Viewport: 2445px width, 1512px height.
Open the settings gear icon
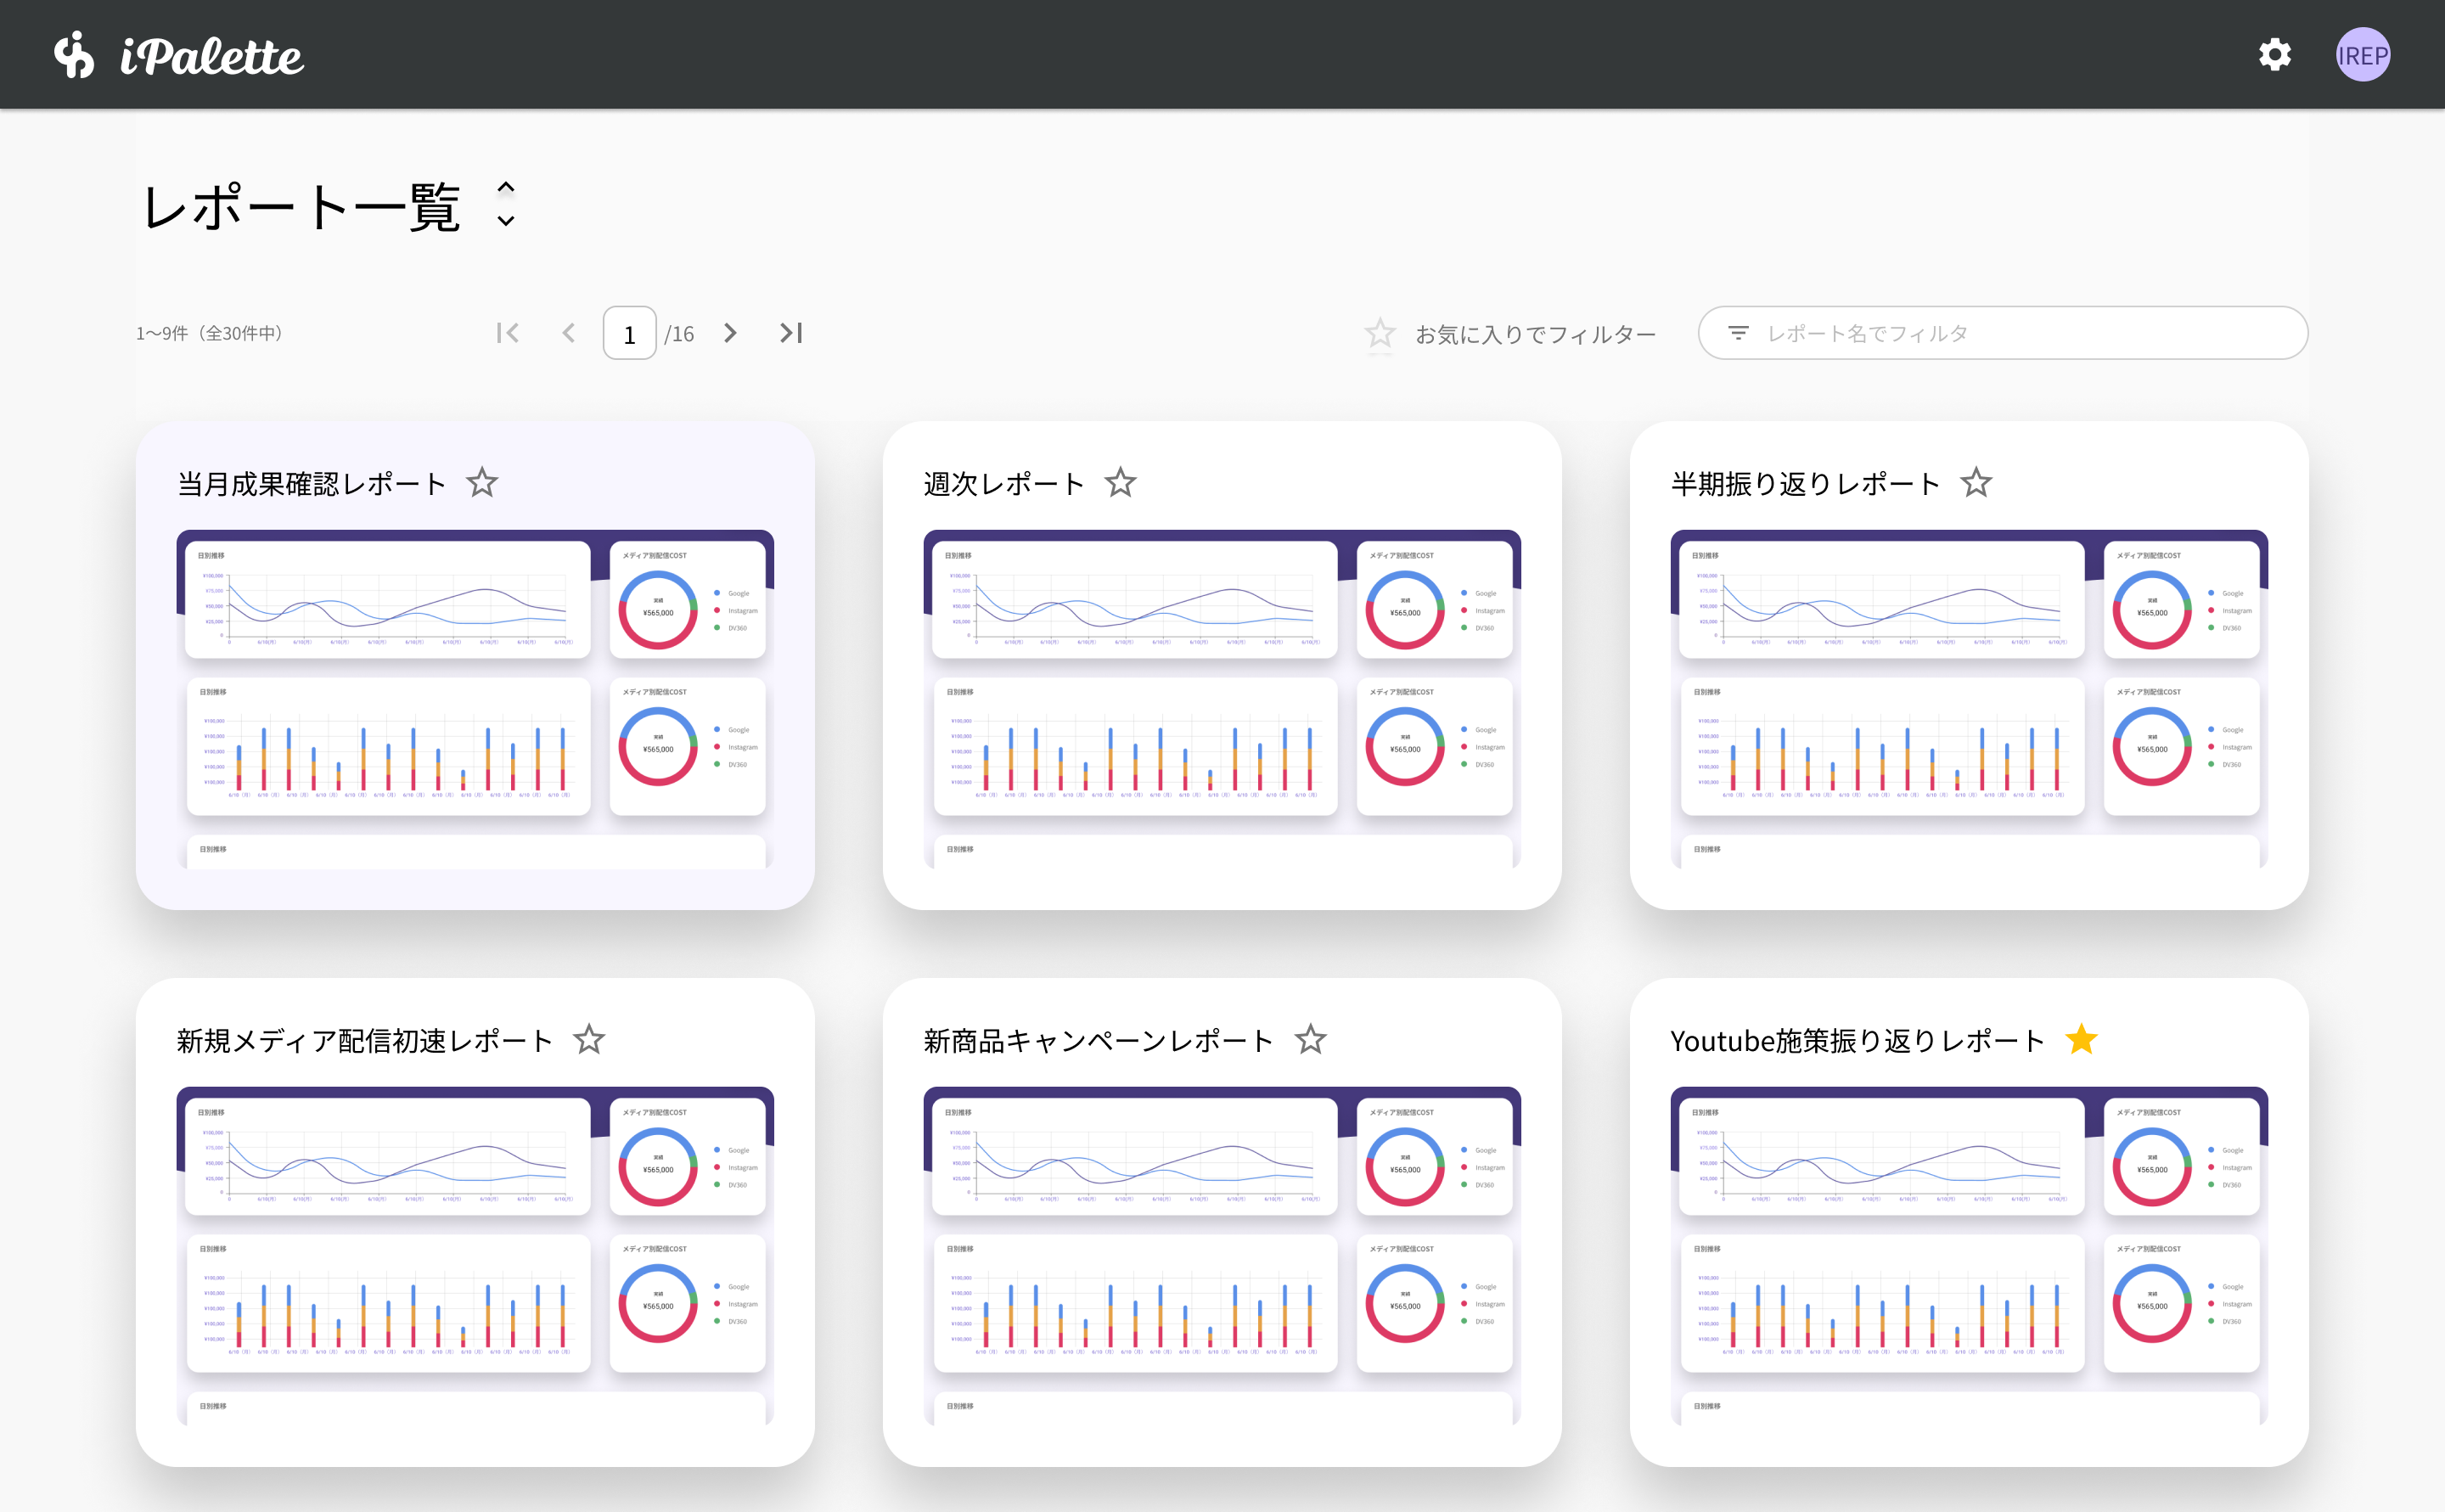coord(2274,55)
